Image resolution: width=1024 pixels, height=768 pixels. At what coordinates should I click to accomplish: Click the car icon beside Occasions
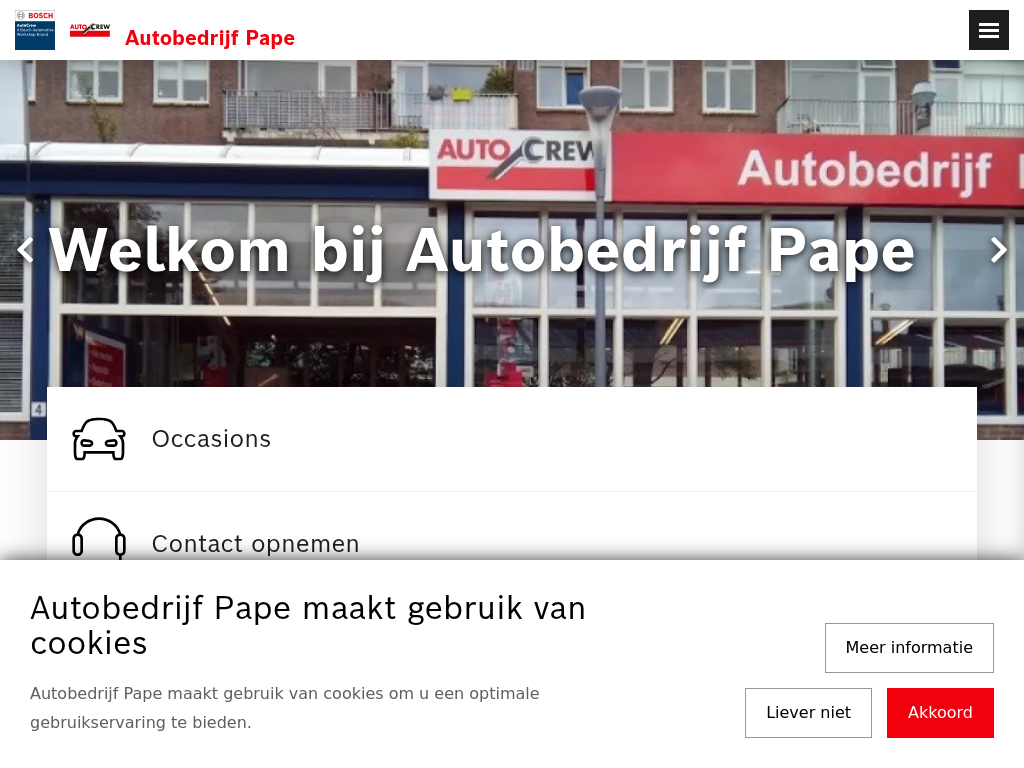coord(99,439)
